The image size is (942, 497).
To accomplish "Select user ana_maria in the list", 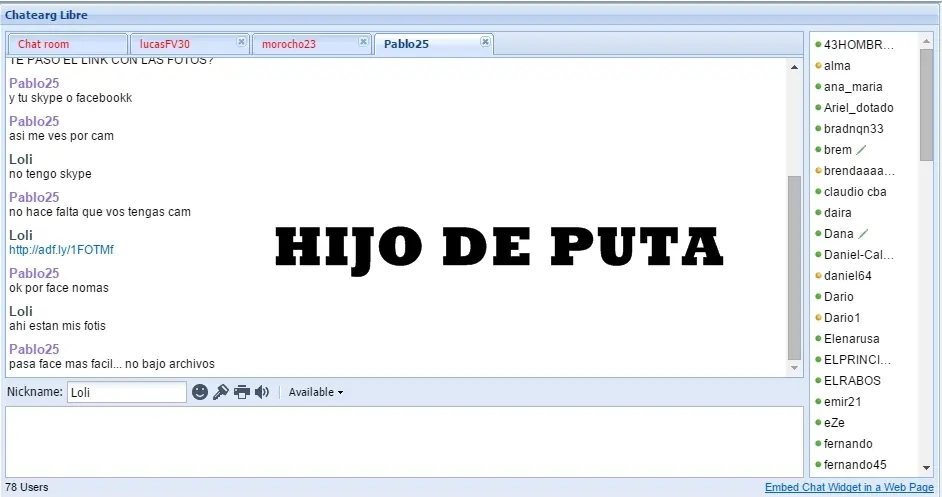I will click(853, 87).
